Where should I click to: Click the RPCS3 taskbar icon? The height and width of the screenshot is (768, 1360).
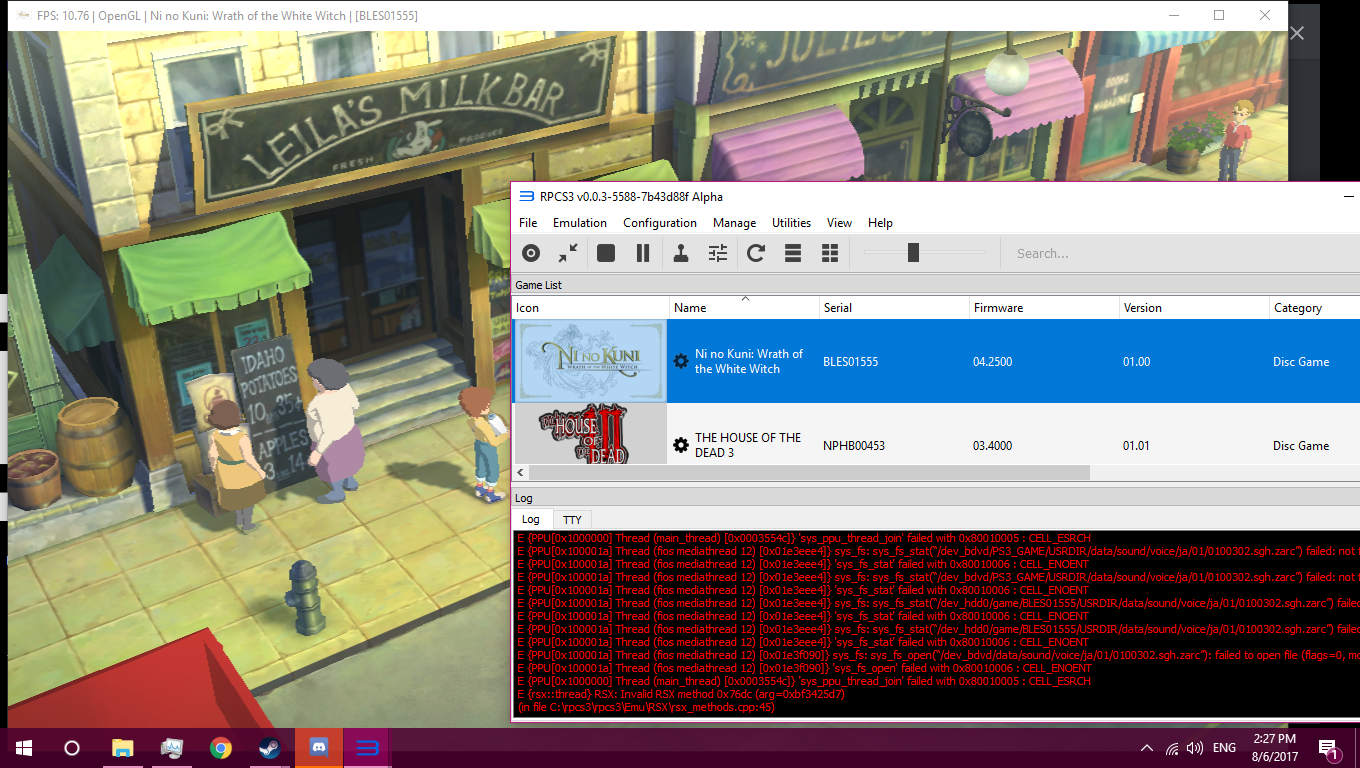[x=368, y=748]
